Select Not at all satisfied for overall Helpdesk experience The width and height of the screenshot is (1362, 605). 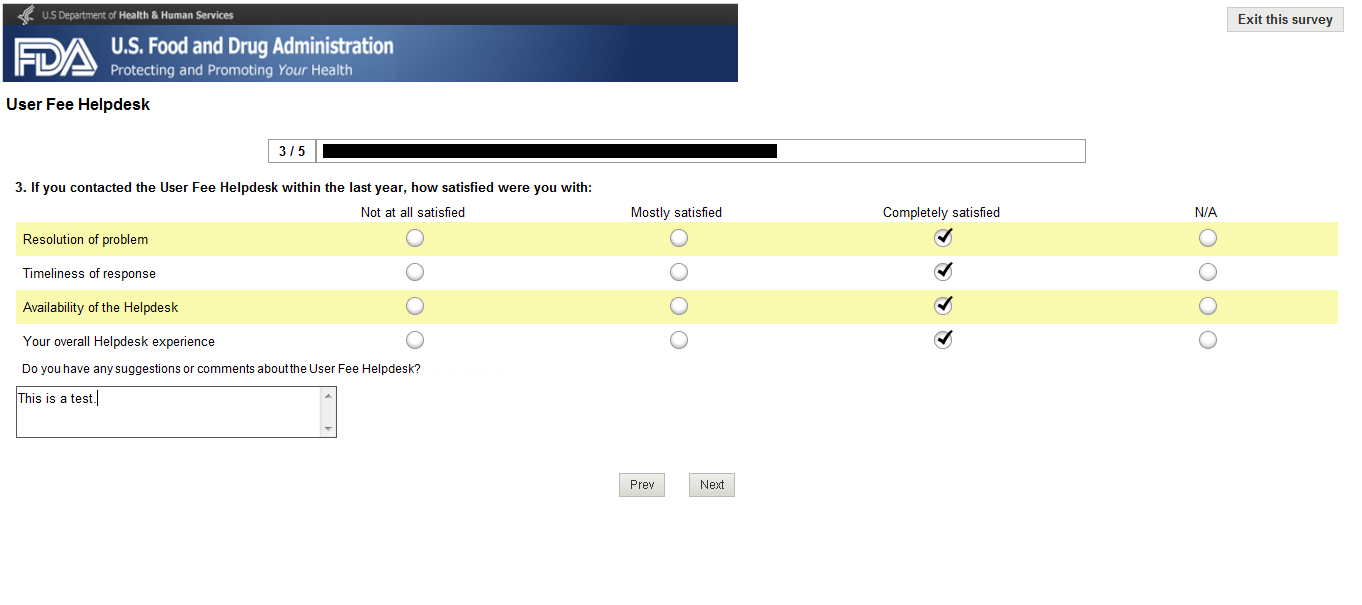pyautogui.click(x=415, y=340)
